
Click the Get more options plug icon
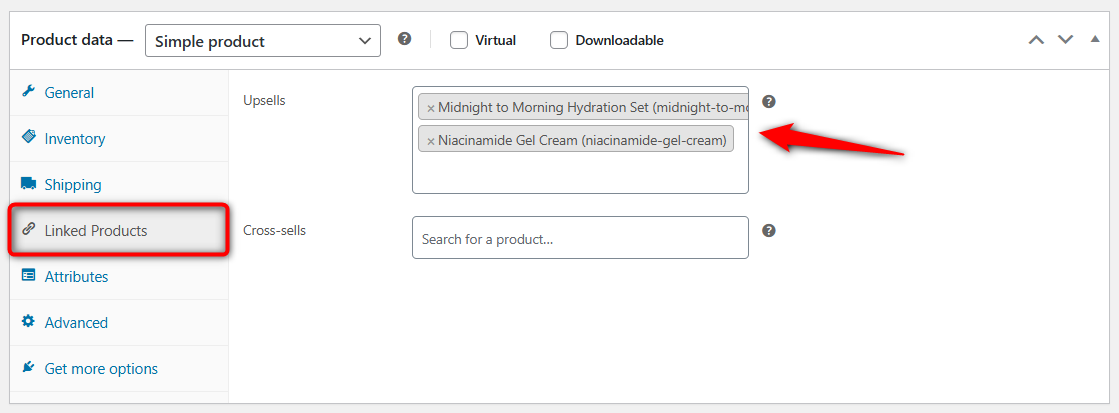coord(28,368)
